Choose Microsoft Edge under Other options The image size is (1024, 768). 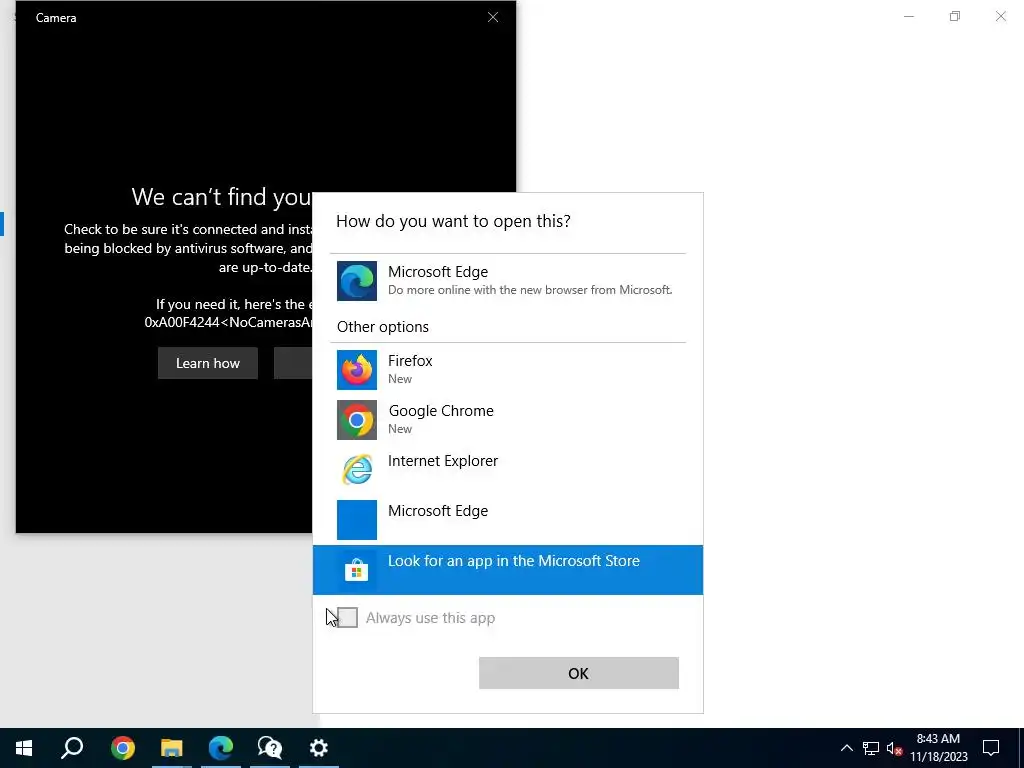coord(508,520)
